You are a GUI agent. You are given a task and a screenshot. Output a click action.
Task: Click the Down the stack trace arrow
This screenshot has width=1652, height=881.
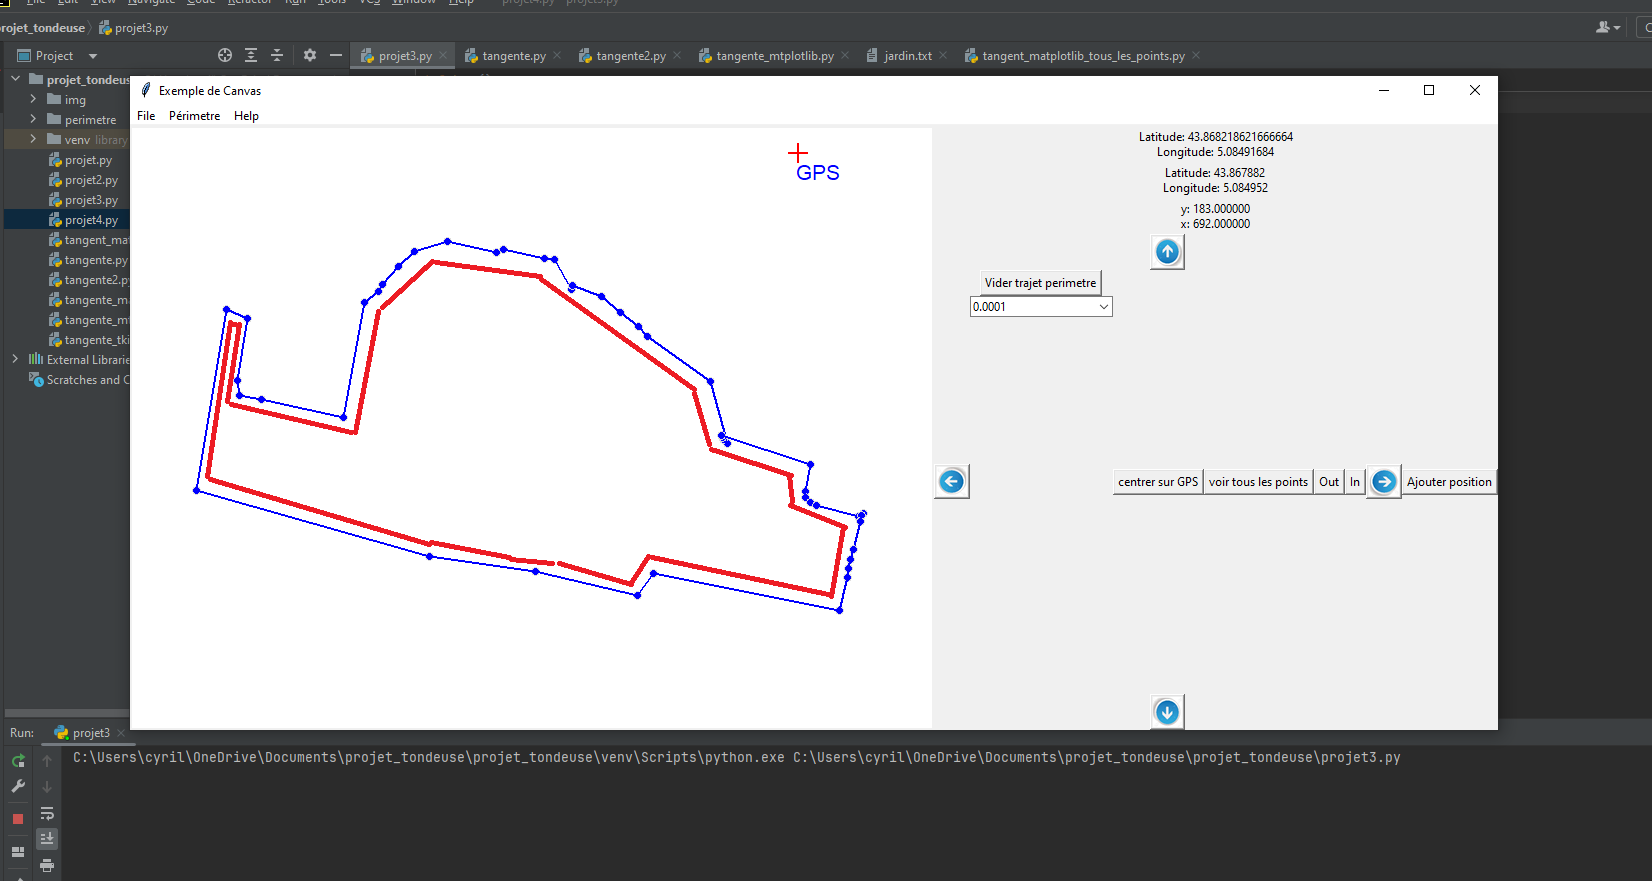(47, 787)
